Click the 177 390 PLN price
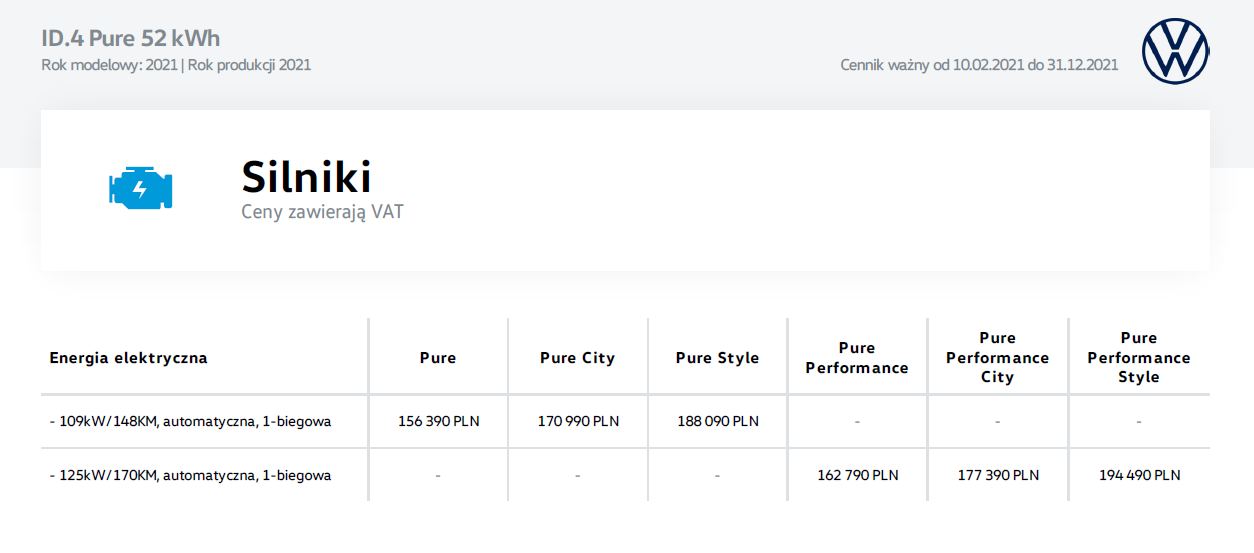Image resolution: width=1254 pixels, height=553 pixels. 997,475
